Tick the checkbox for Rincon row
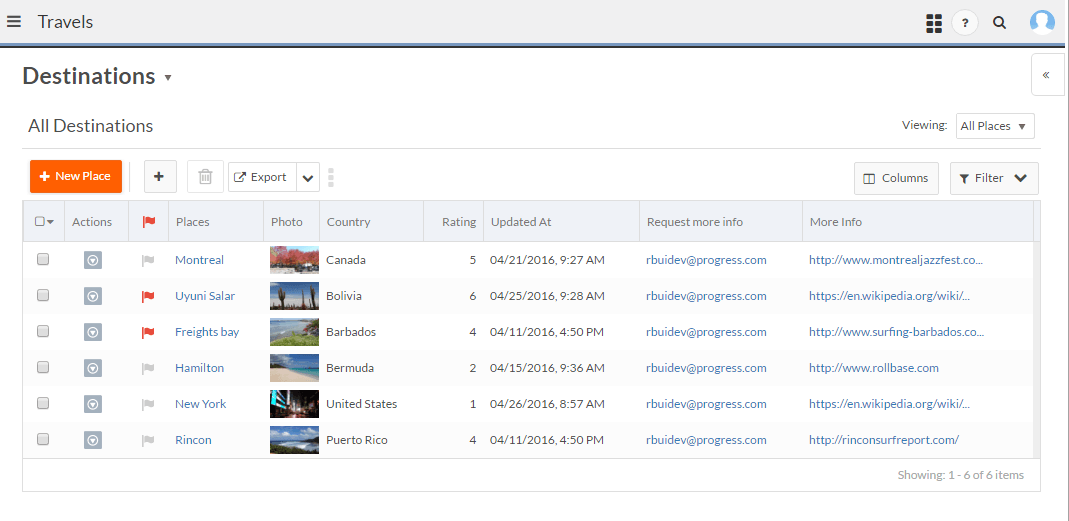 coord(43,440)
